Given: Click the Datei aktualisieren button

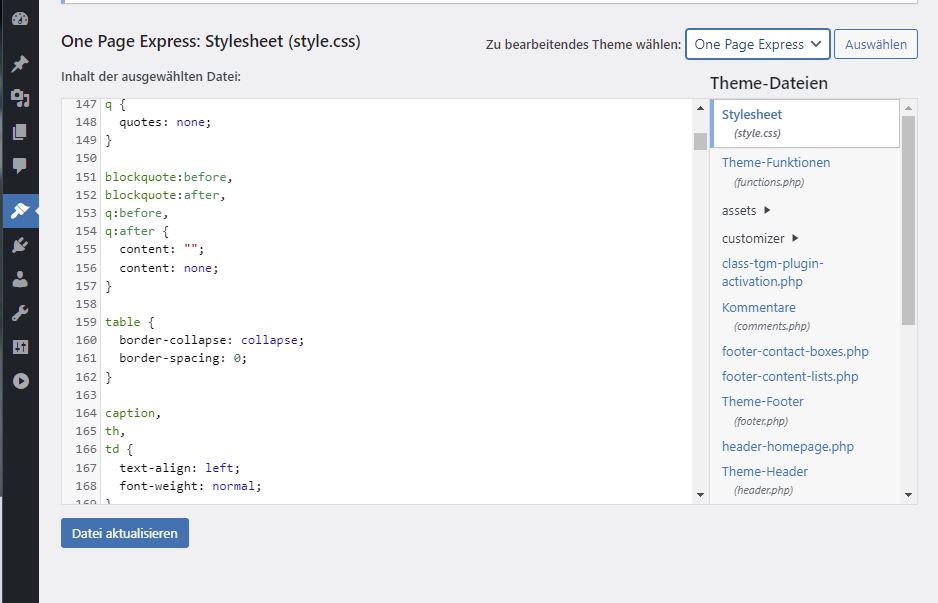Looking at the screenshot, I should tap(125, 533).
